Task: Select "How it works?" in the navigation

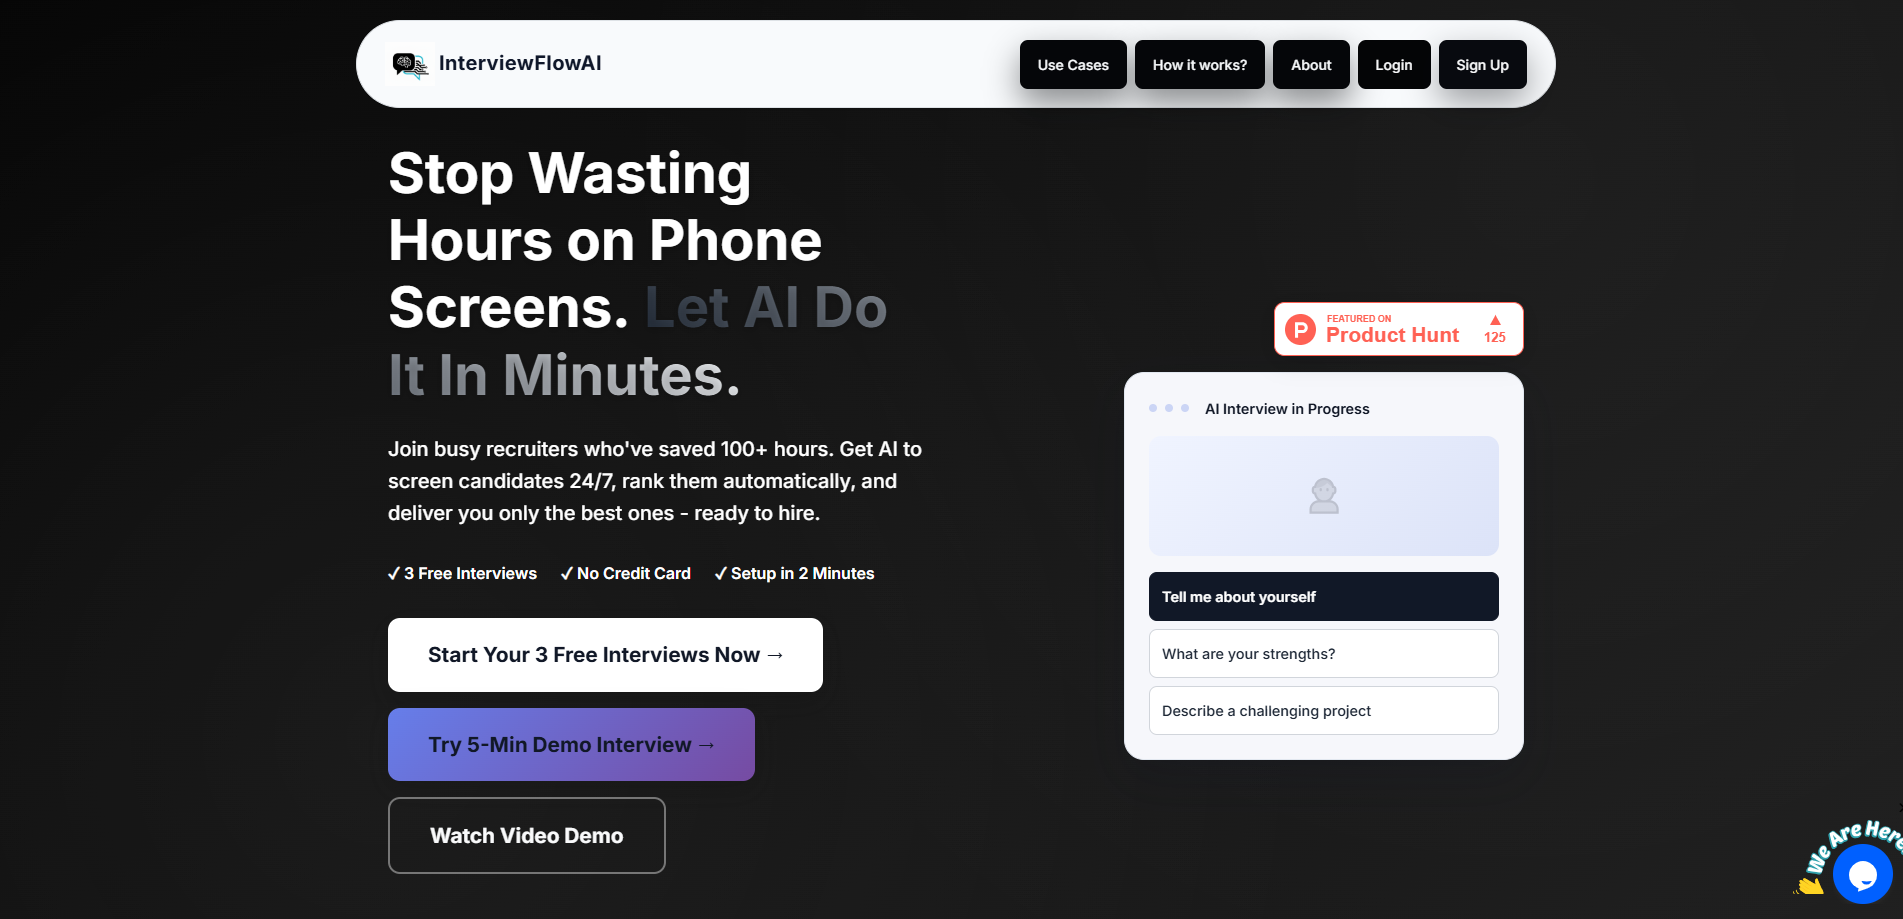Action: (x=1199, y=64)
